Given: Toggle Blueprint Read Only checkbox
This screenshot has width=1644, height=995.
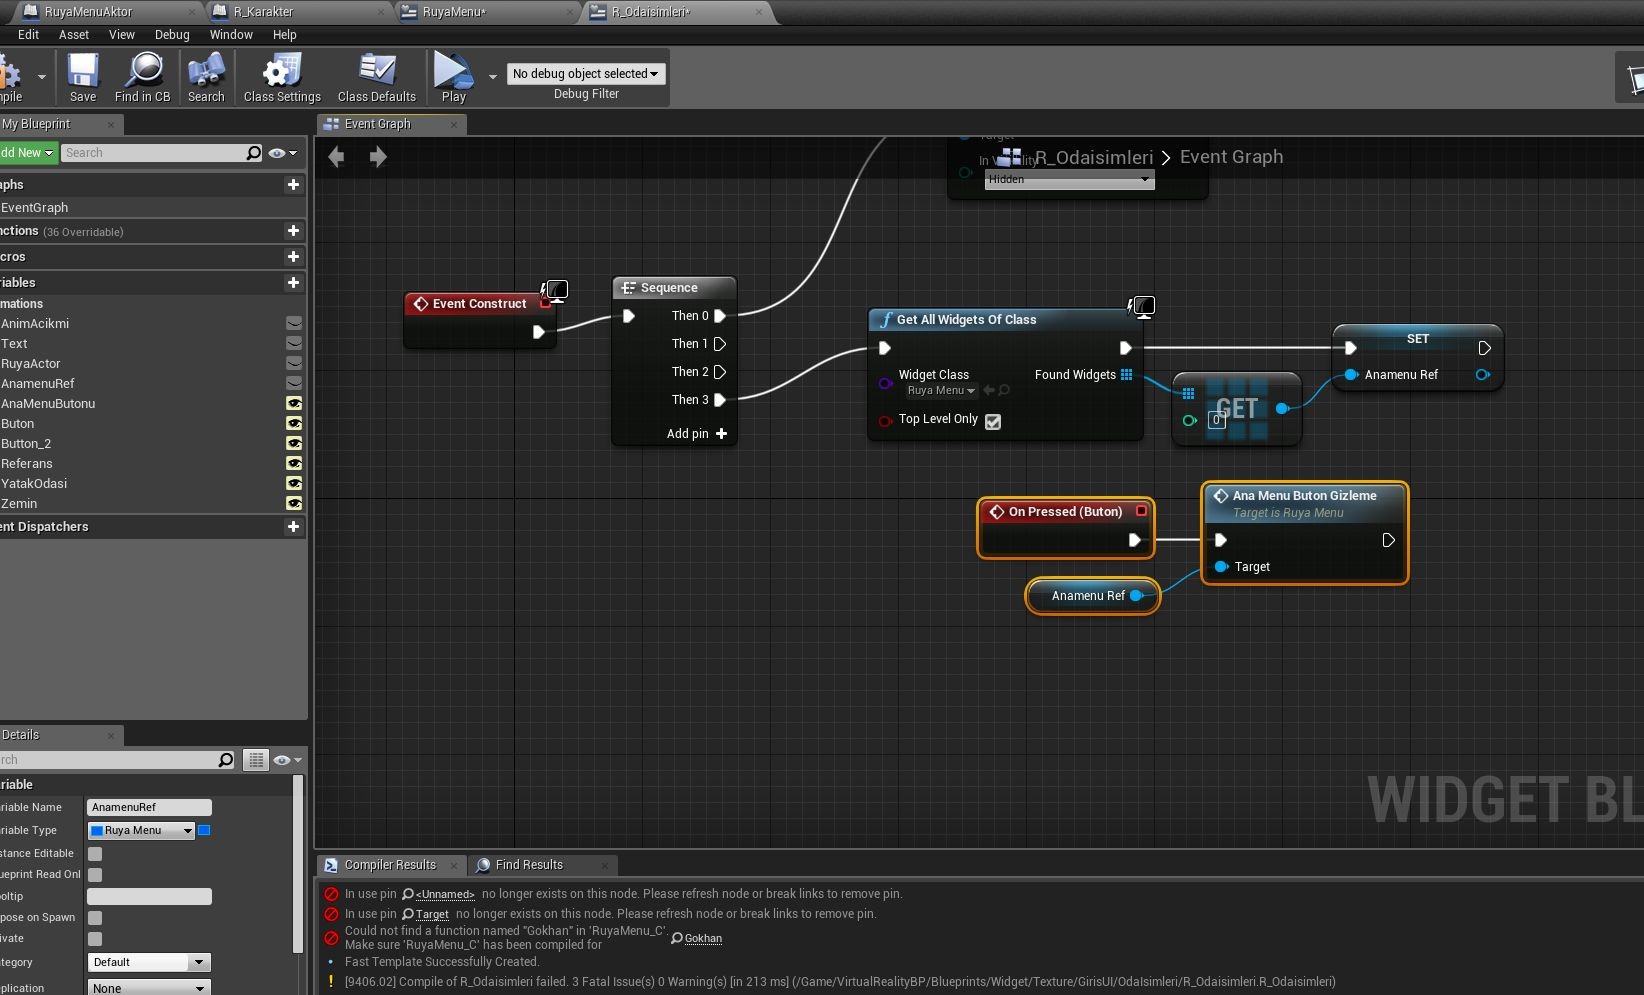Looking at the screenshot, I should pos(95,875).
